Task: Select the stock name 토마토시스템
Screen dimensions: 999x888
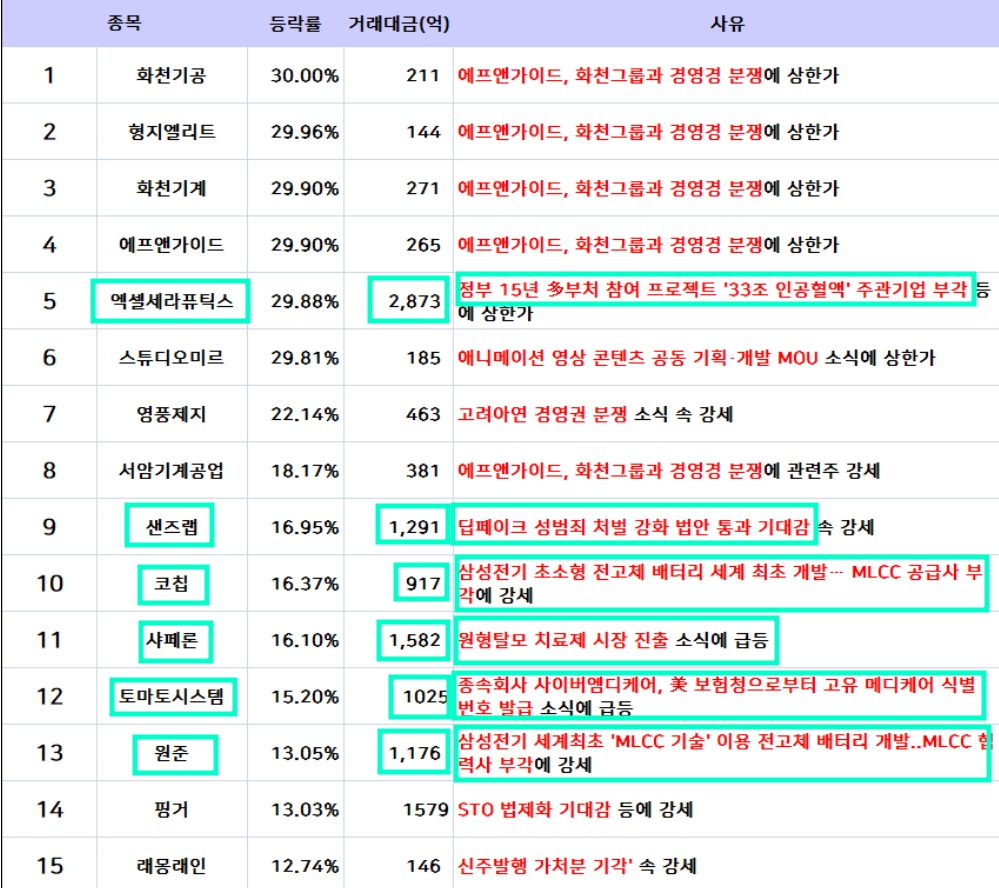Action: (x=173, y=696)
